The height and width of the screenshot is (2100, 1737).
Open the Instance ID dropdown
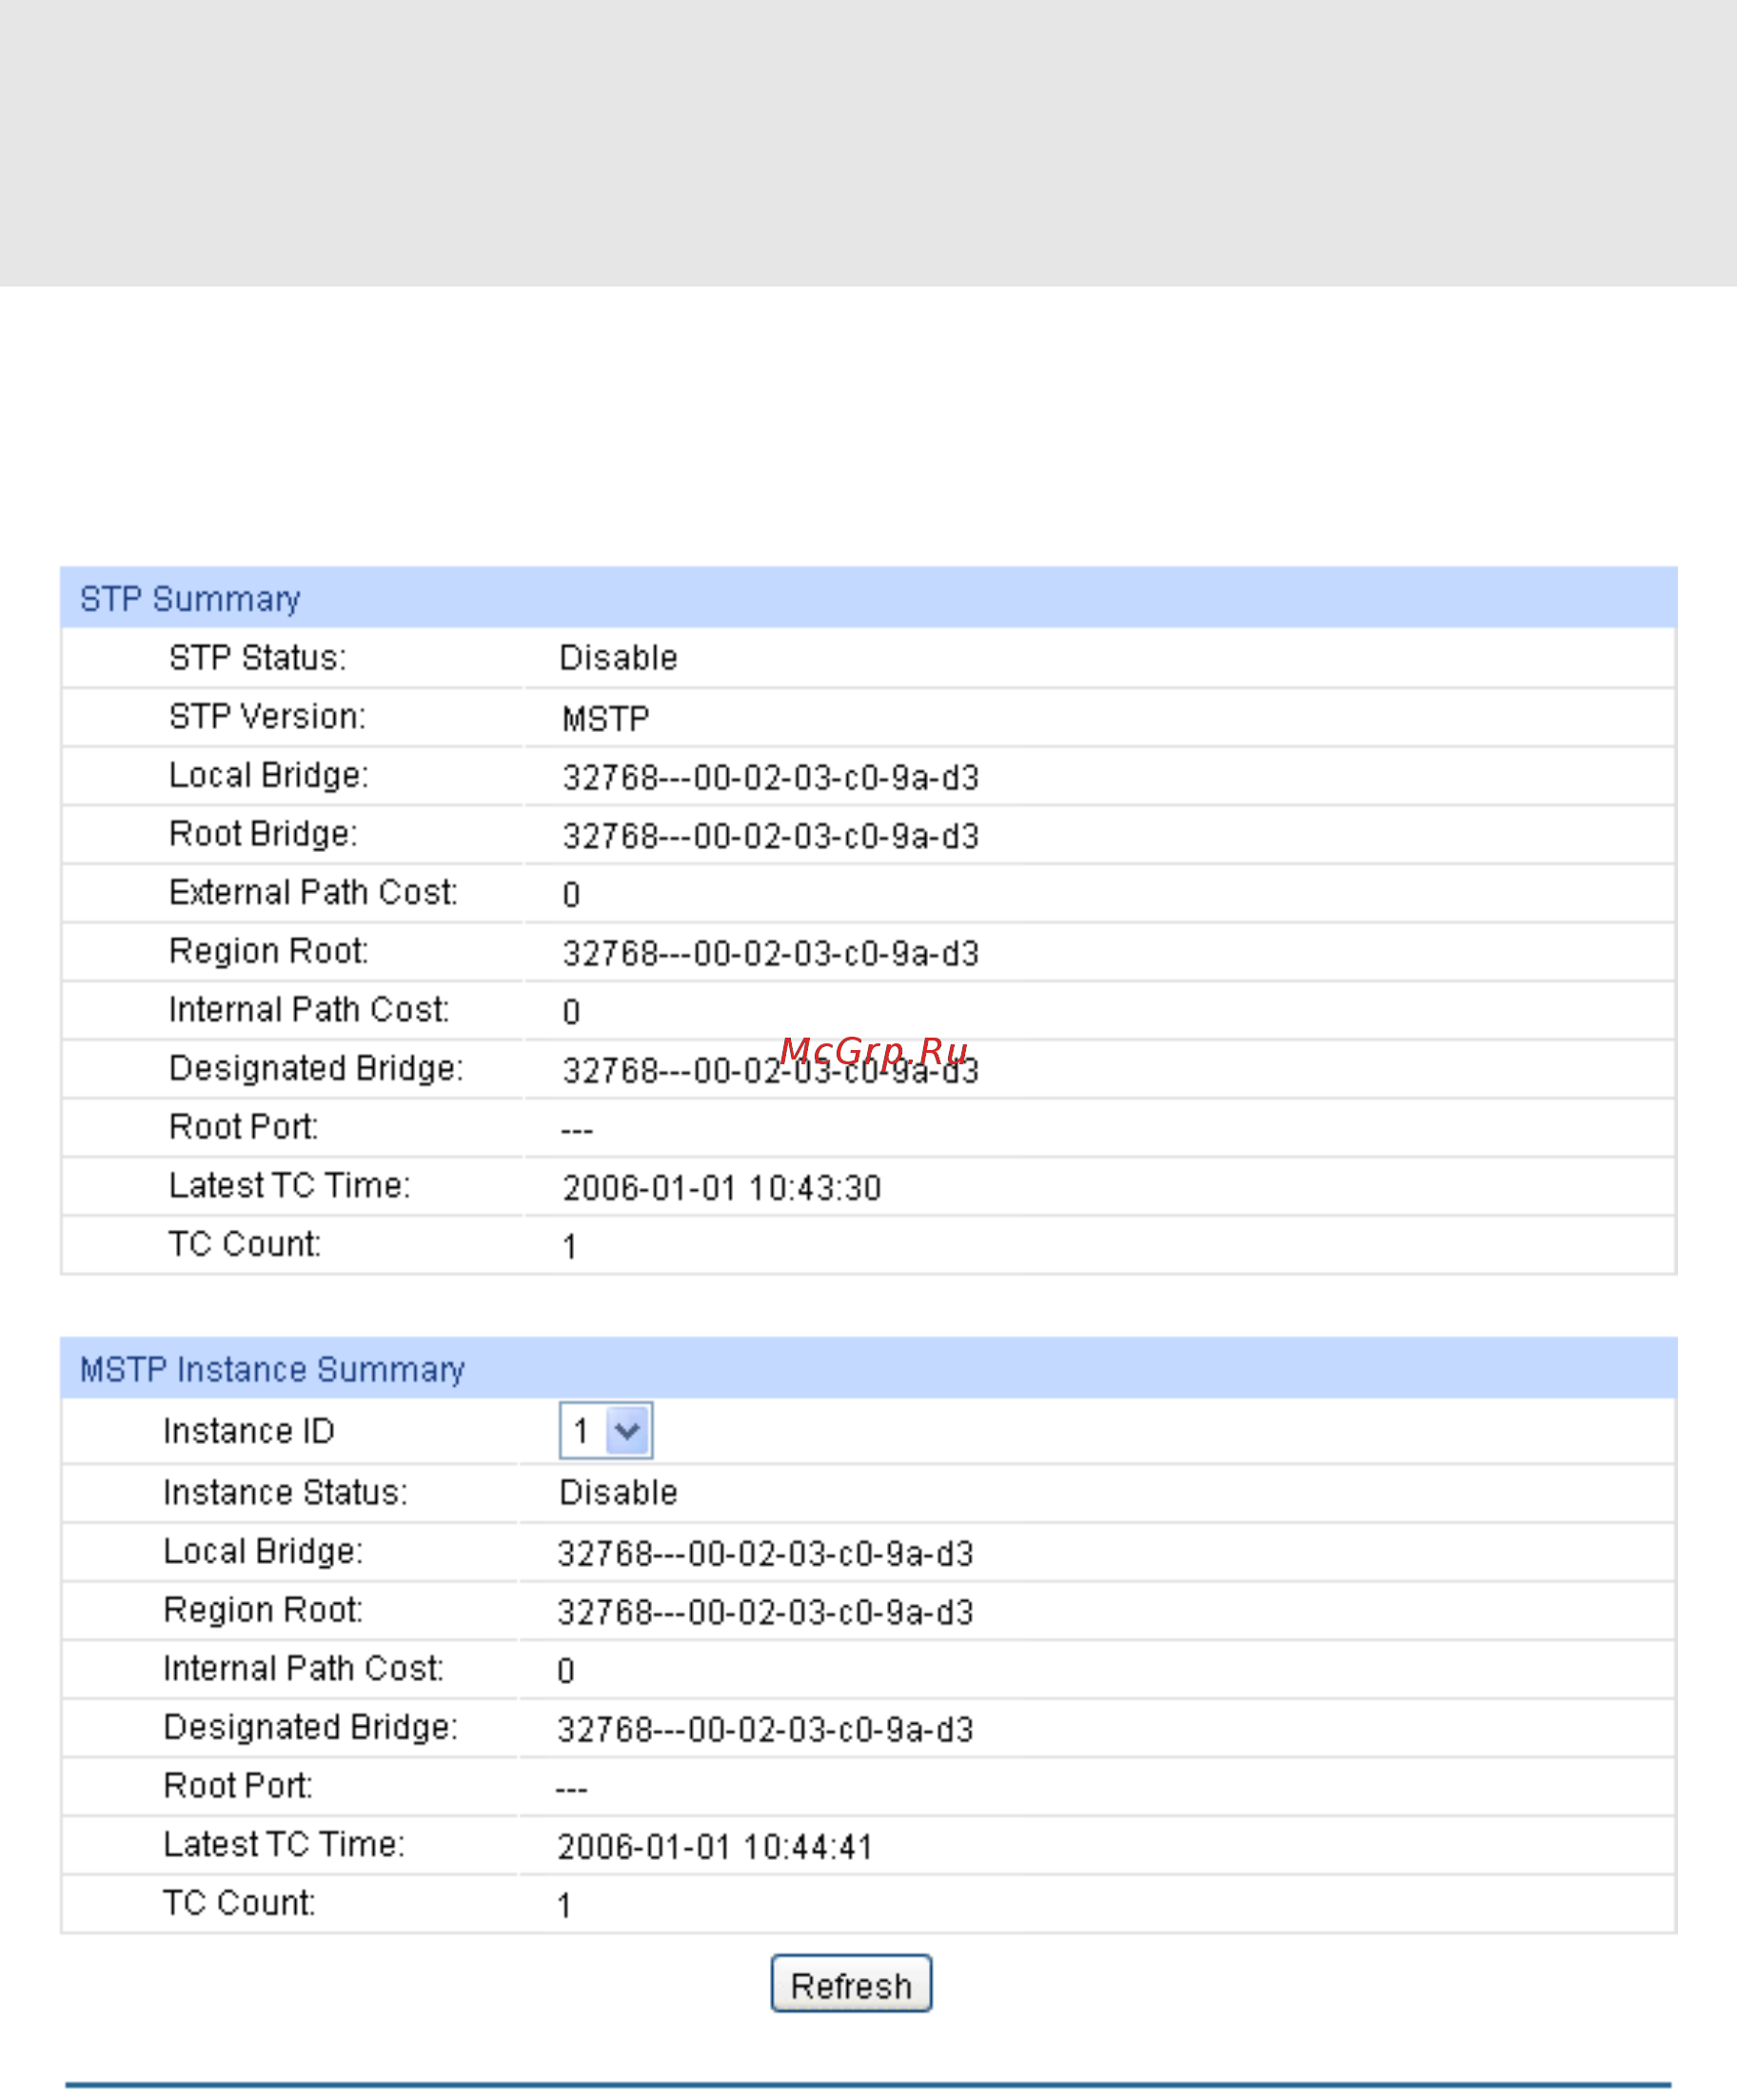pyautogui.click(x=606, y=1431)
